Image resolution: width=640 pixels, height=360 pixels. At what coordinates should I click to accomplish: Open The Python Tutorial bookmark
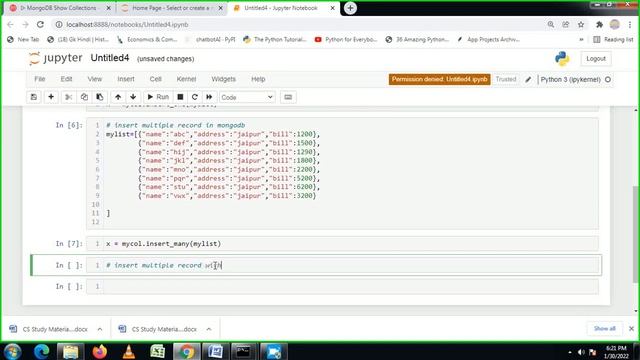click(x=275, y=40)
